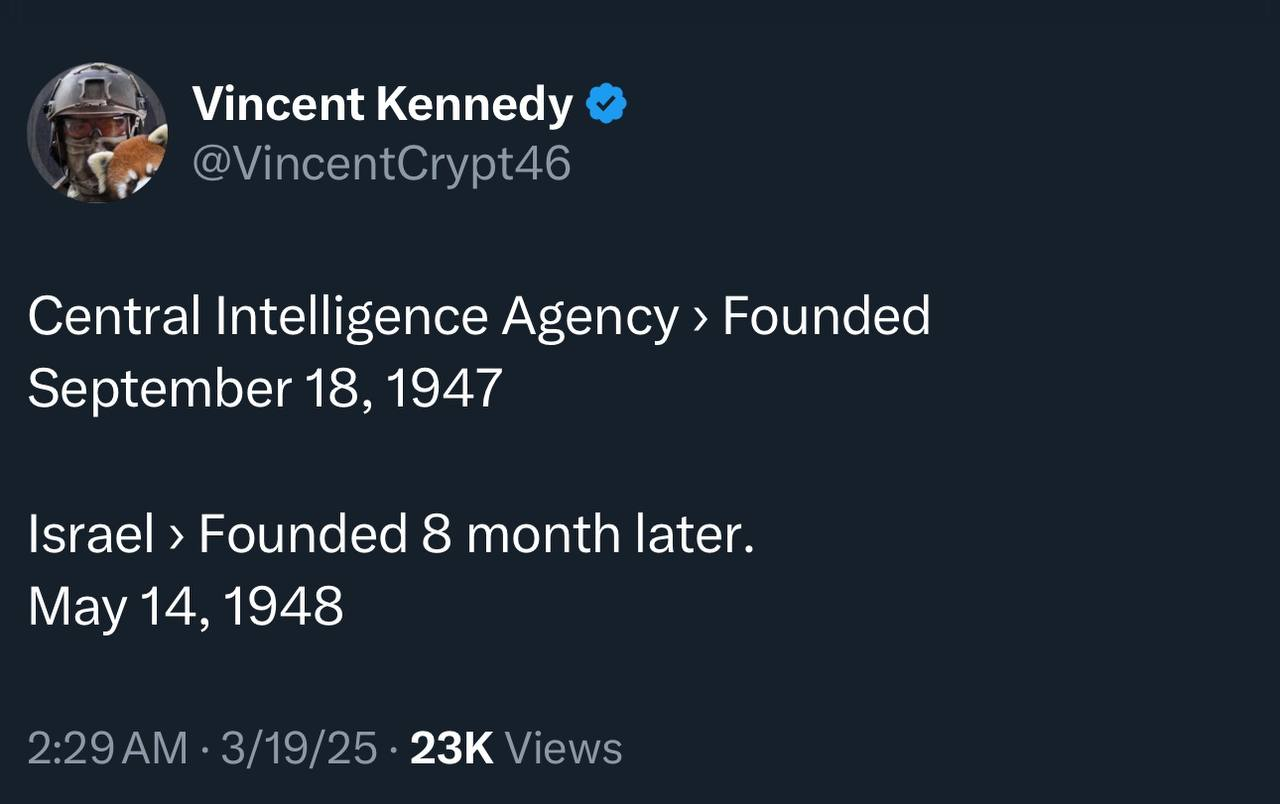
Task: Click the word "Agency" in the tweet
Action: pyautogui.click(x=590, y=319)
